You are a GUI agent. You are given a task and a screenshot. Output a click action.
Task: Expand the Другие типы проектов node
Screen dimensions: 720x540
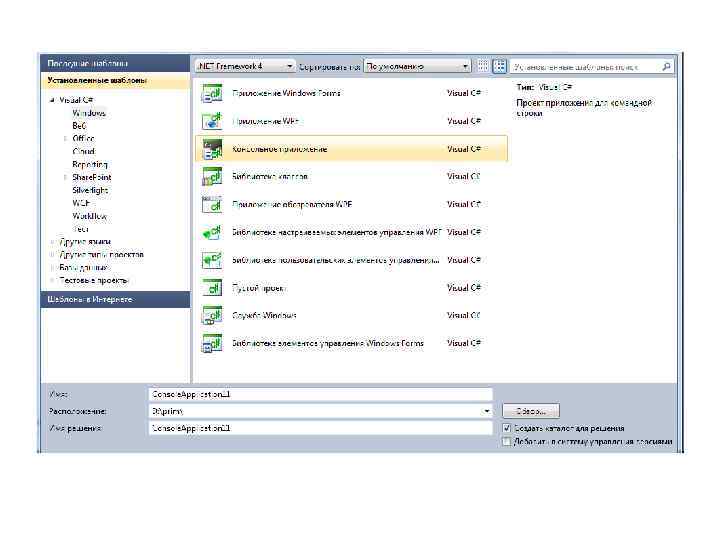(52, 254)
